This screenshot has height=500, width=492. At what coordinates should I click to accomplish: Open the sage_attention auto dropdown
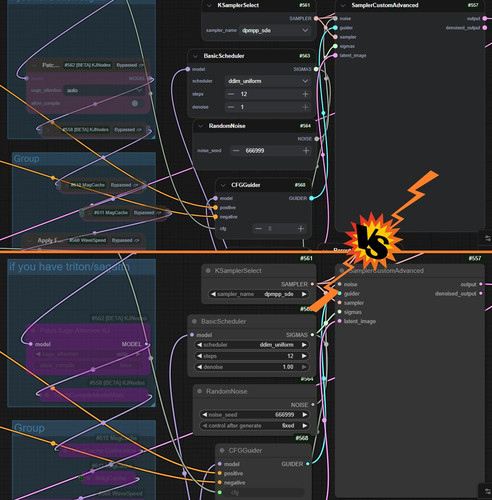(x=104, y=90)
